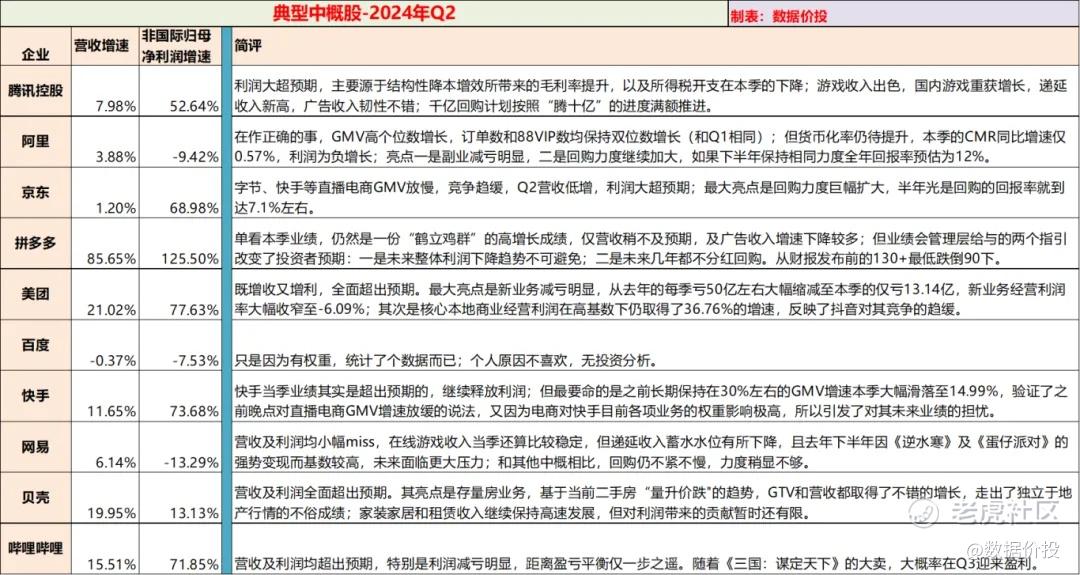Select the 哔哩哔哩 company cell
The image size is (1080, 575).
click(x=35, y=549)
